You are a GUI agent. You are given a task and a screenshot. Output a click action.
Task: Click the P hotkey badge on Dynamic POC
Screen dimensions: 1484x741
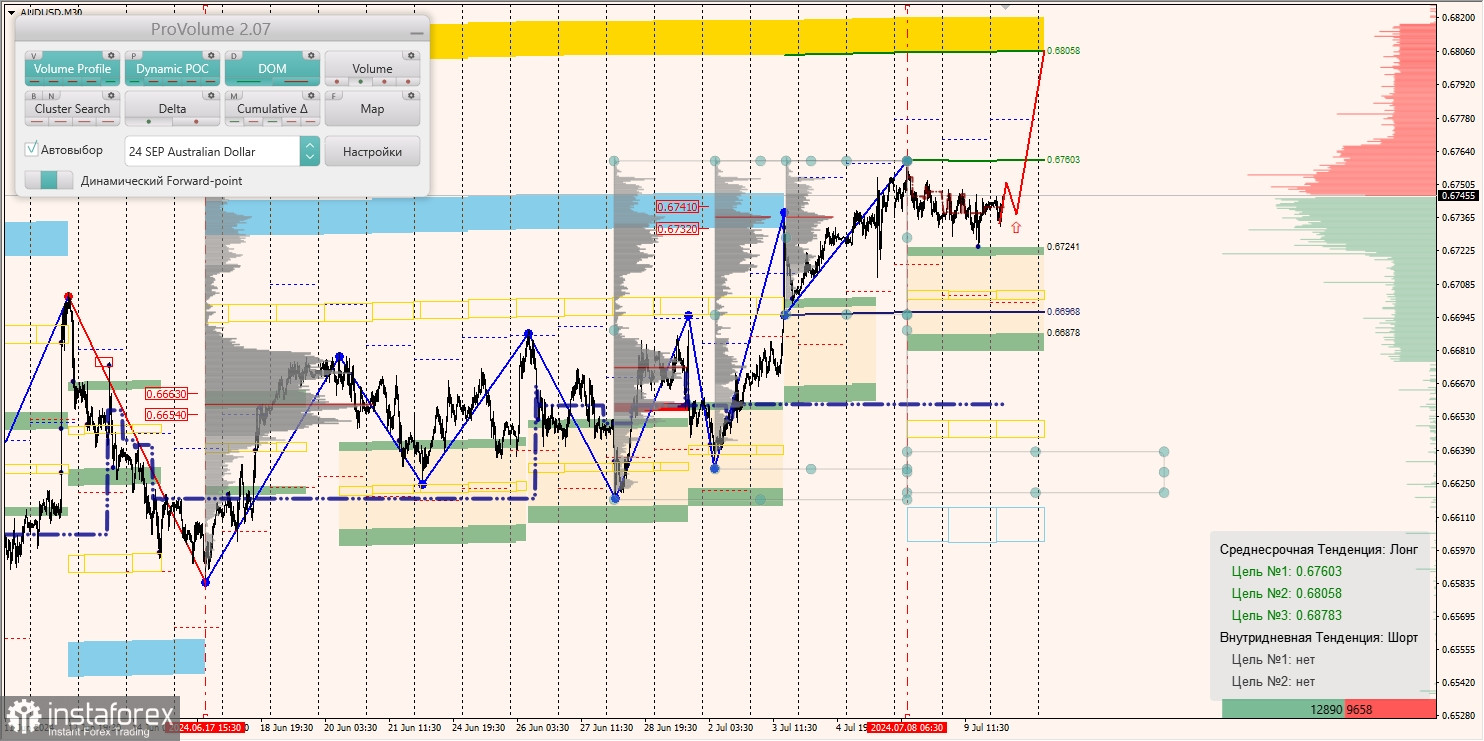(x=133, y=56)
